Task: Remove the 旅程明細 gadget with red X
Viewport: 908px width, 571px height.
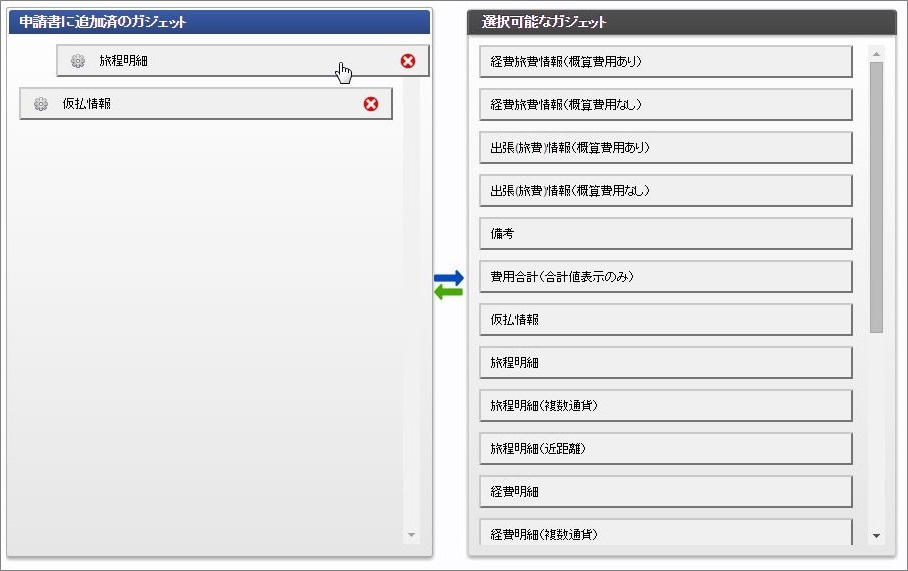Action: 408,61
